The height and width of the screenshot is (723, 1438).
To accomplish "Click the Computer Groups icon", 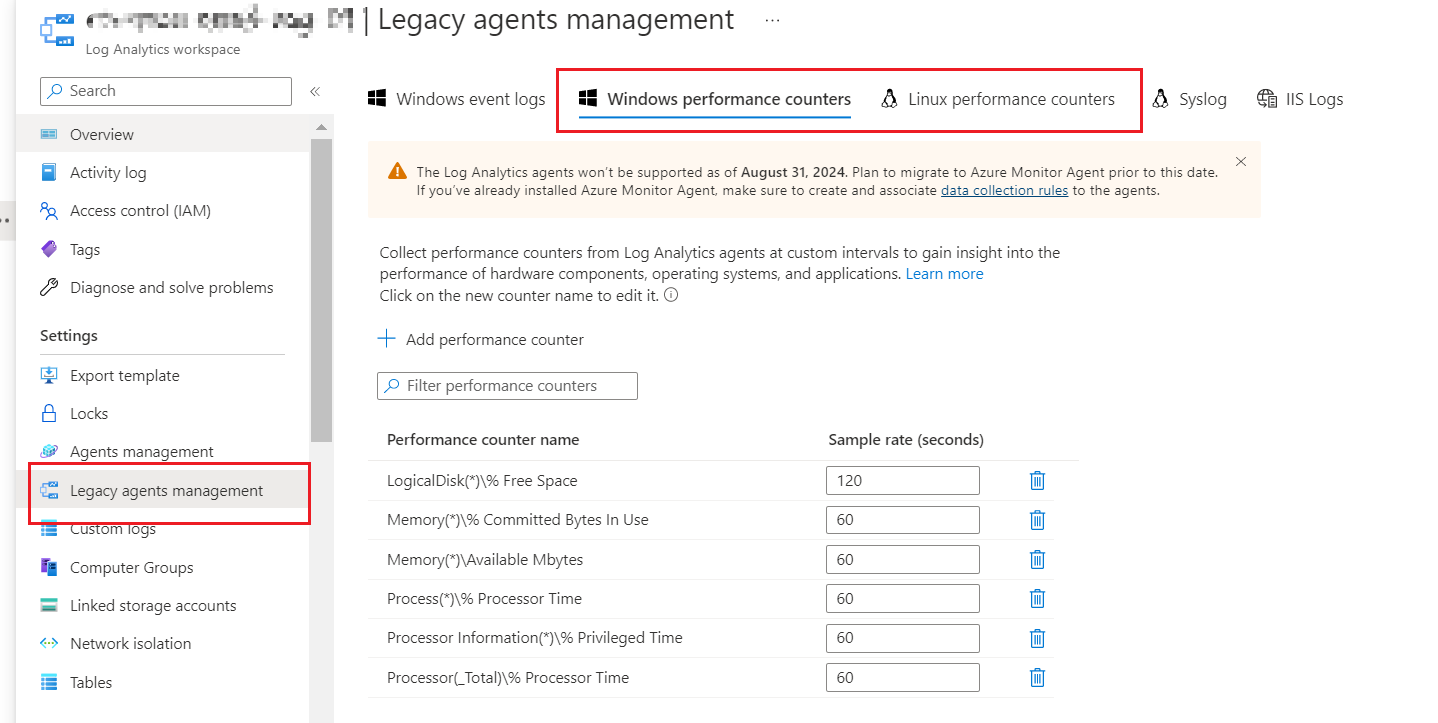I will [49, 567].
